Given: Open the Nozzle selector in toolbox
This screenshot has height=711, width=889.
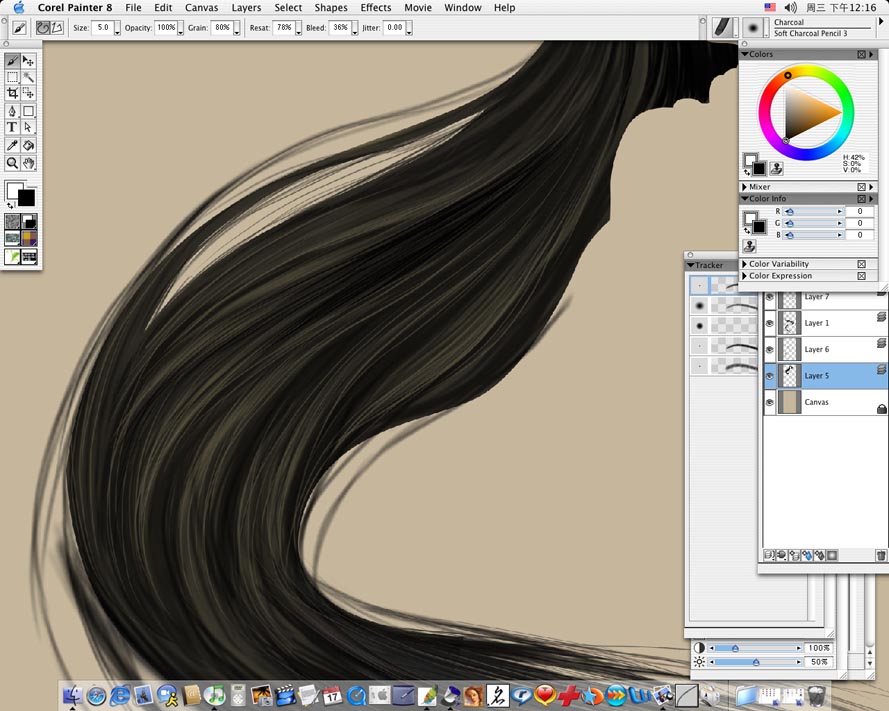Looking at the screenshot, I should point(29,256).
